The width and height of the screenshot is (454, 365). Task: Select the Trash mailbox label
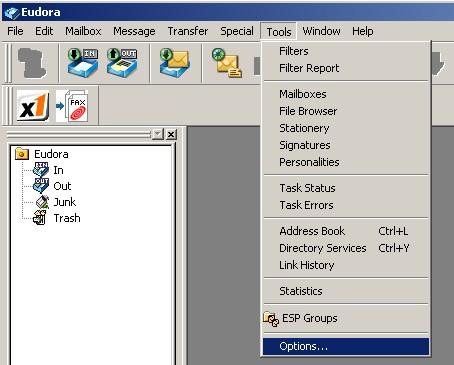(67, 218)
